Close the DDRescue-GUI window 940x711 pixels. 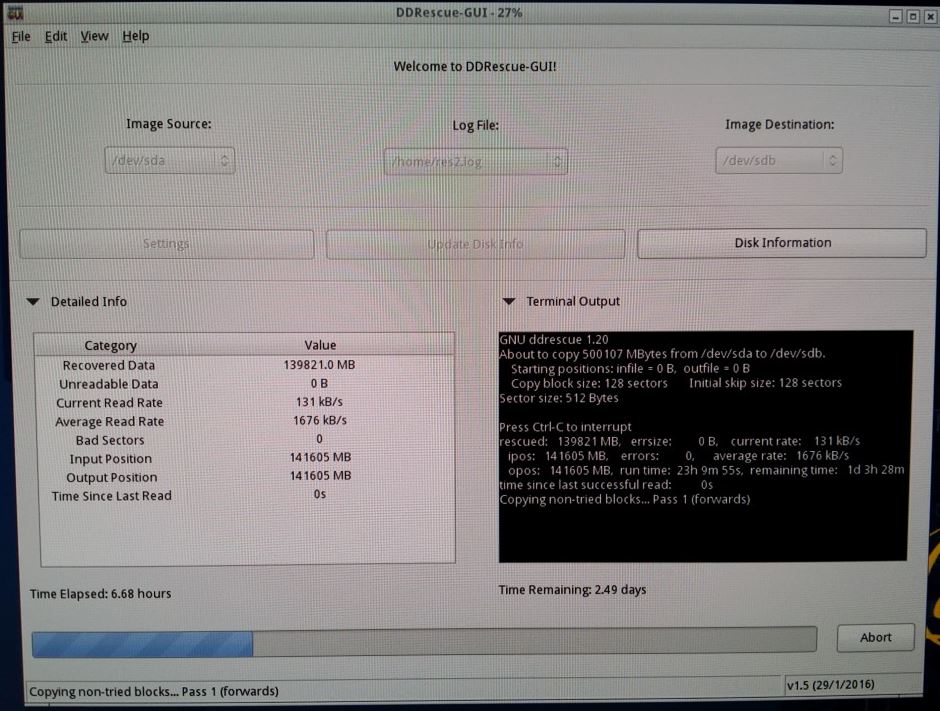tap(930, 16)
